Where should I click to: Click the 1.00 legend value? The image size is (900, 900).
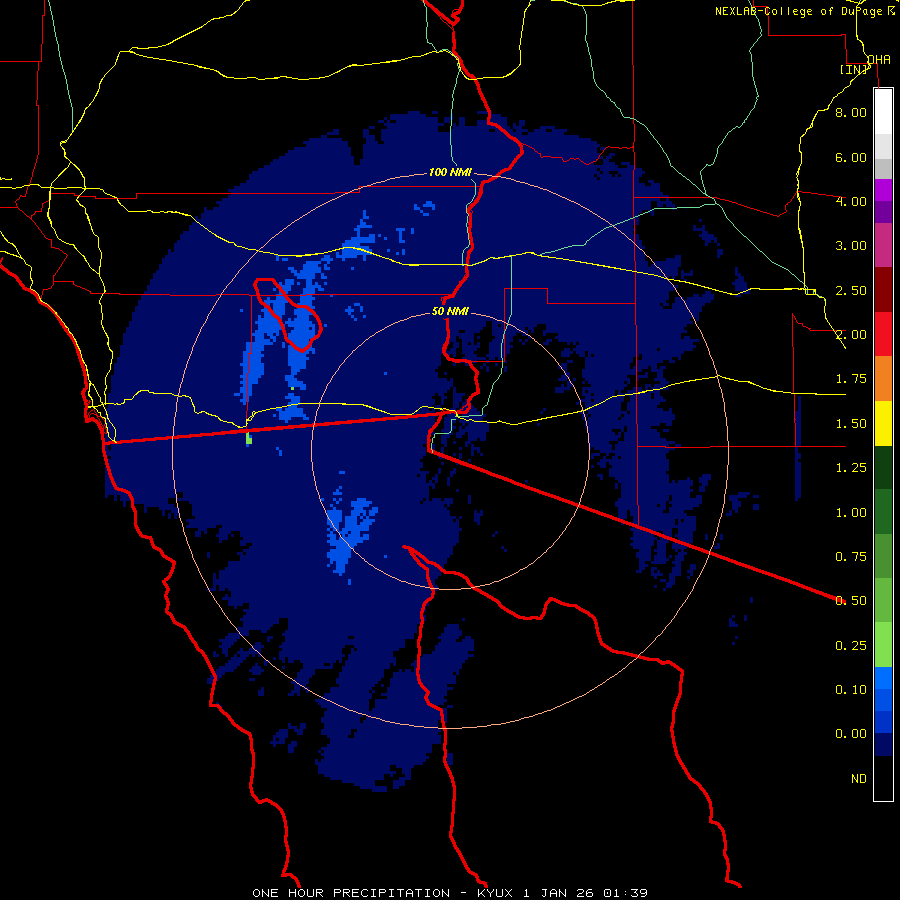pos(851,513)
